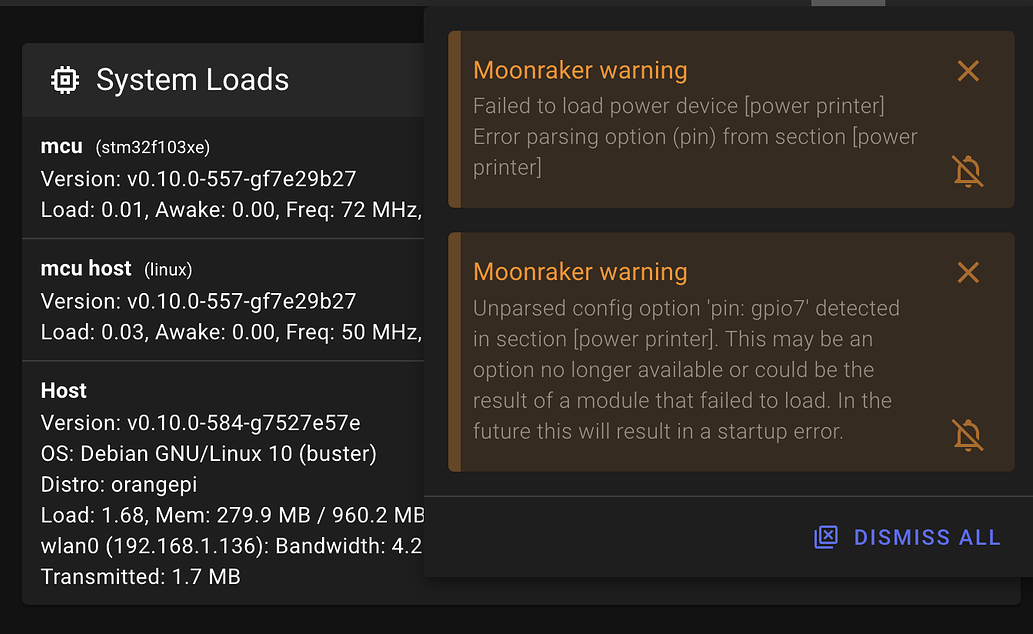Click the "Unparsed config option" message text
The height and width of the screenshot is (634, 1033).
pyautogui.click(x=686, y=370)
